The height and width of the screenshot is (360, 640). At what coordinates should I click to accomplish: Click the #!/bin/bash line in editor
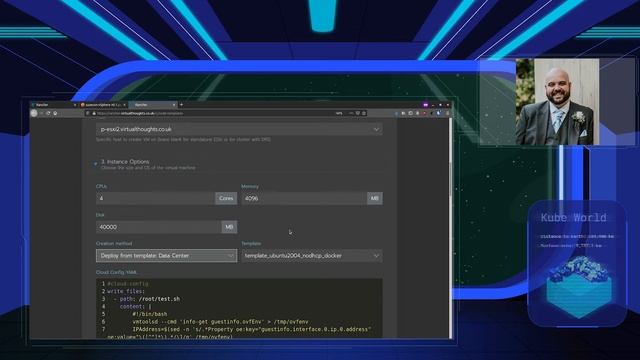click(149, 314)
